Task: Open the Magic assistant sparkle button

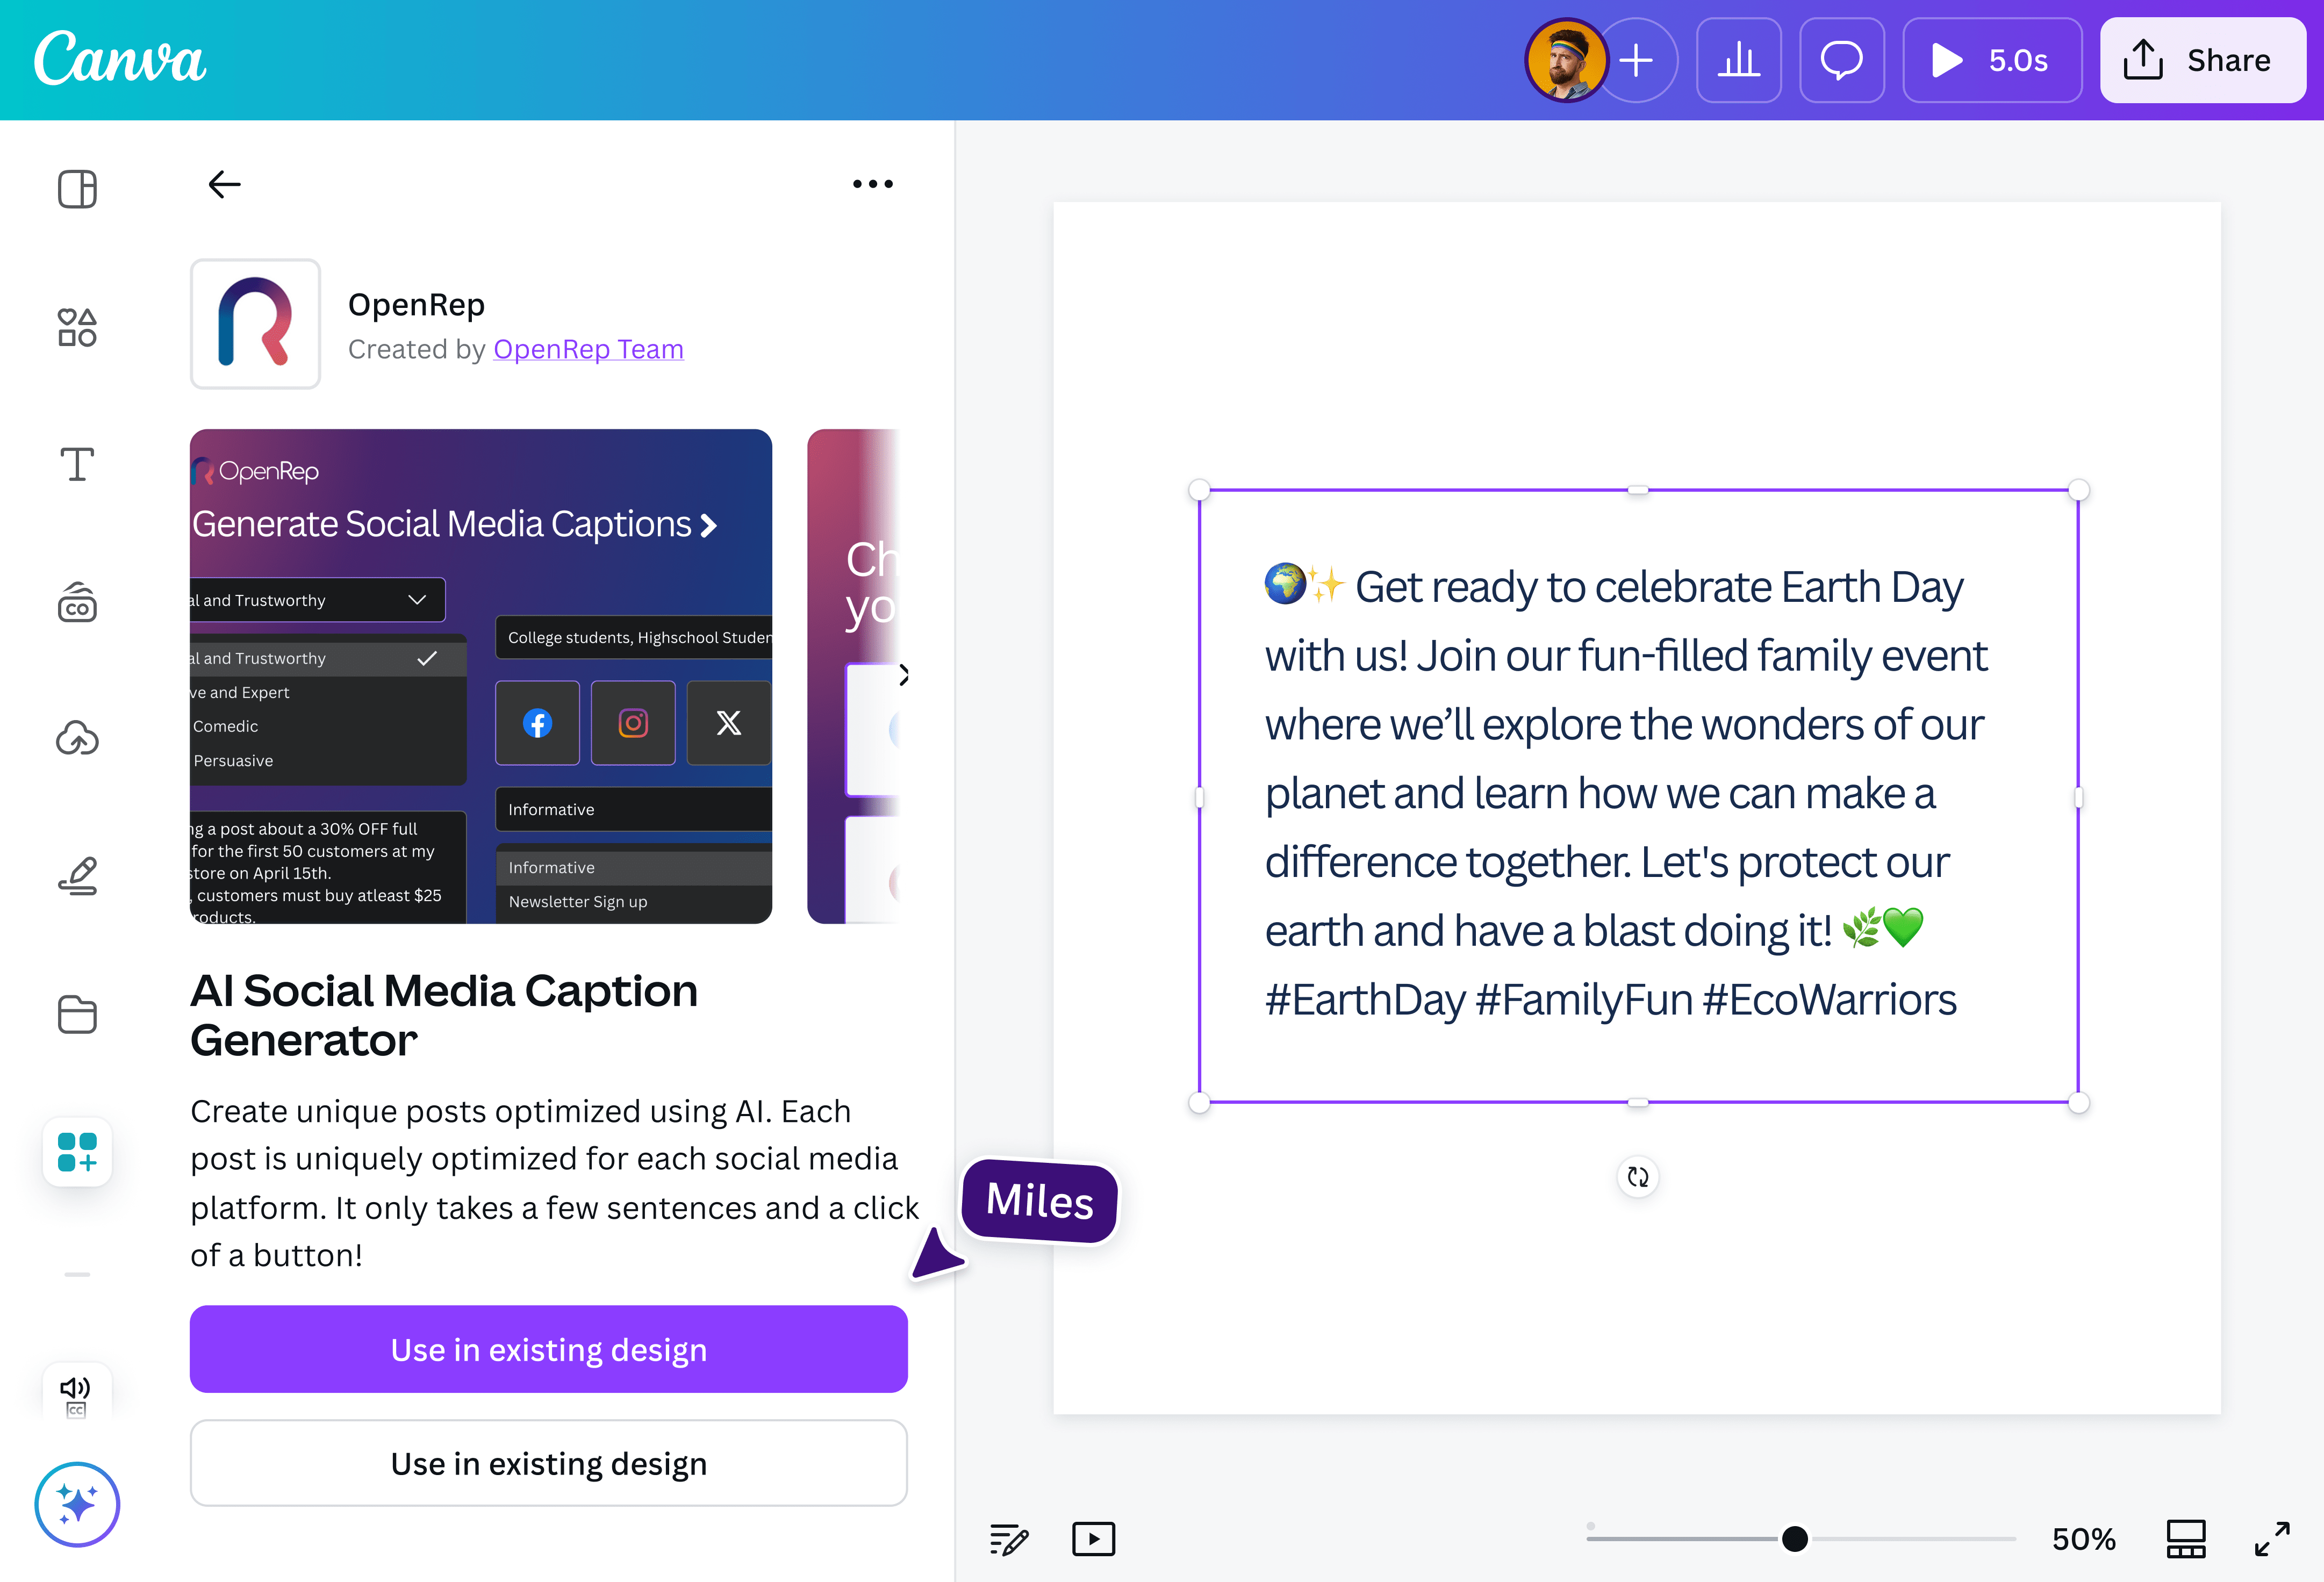Action: 77,1503
